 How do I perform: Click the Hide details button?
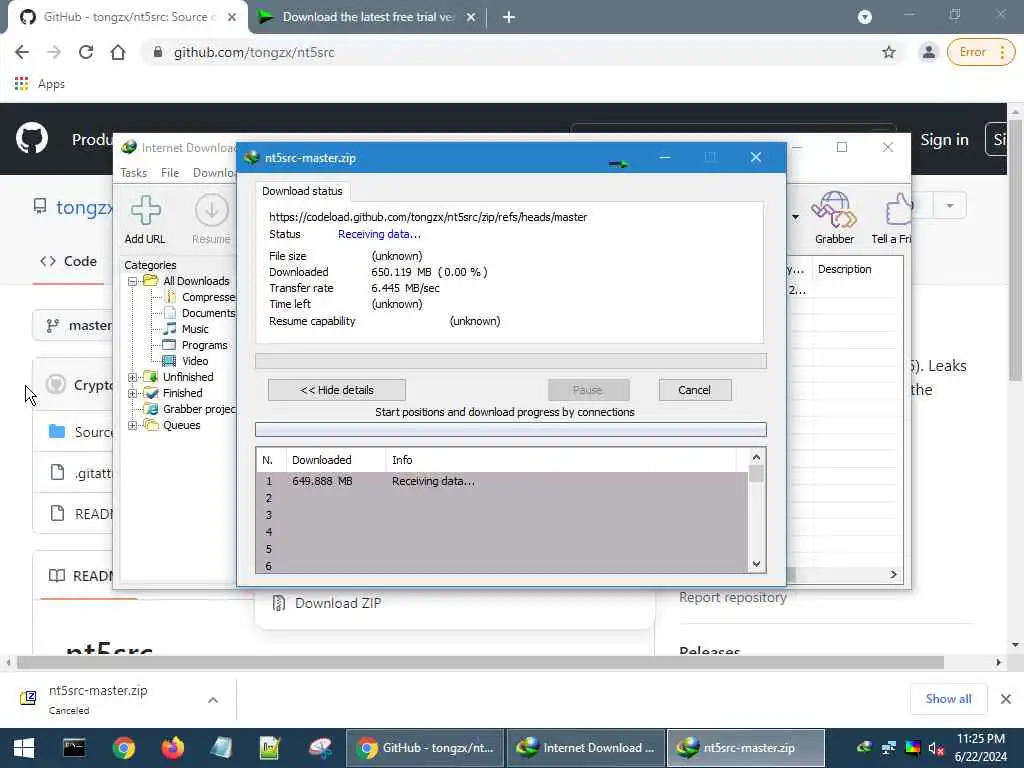coord(337,390)
